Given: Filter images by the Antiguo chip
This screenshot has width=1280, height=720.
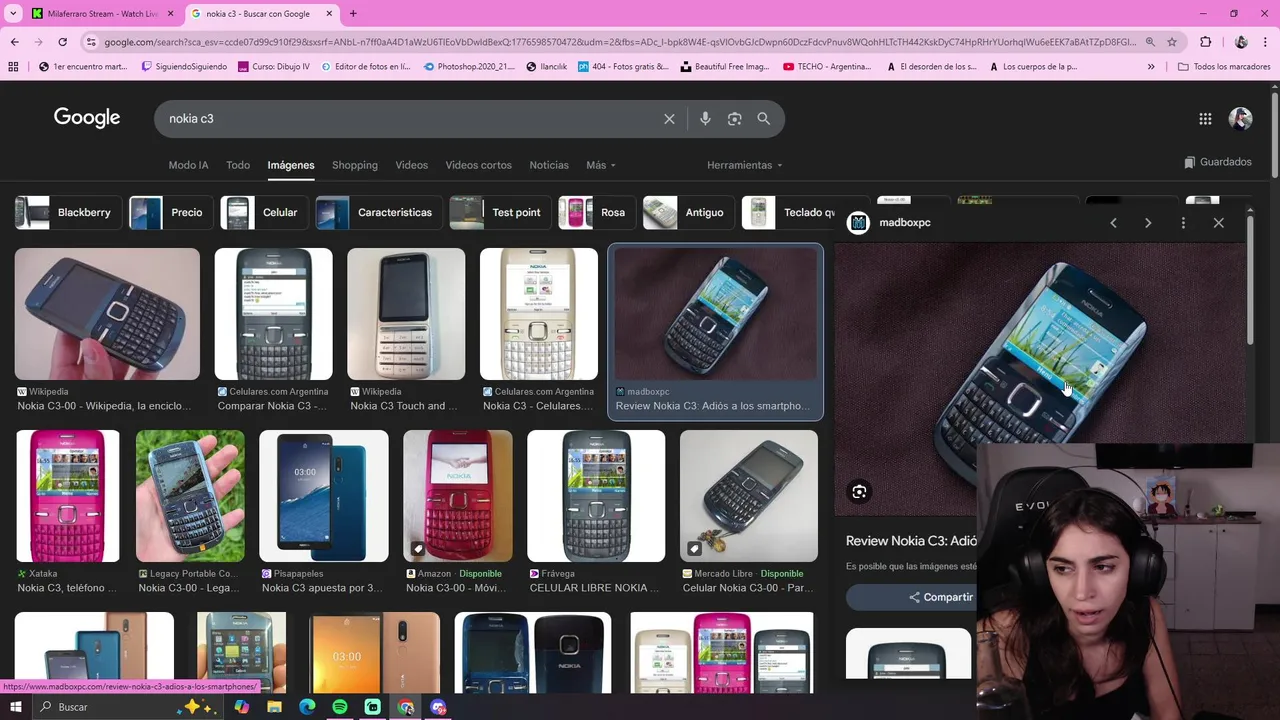Looking at the screenshot, I should tap(688, 213).
